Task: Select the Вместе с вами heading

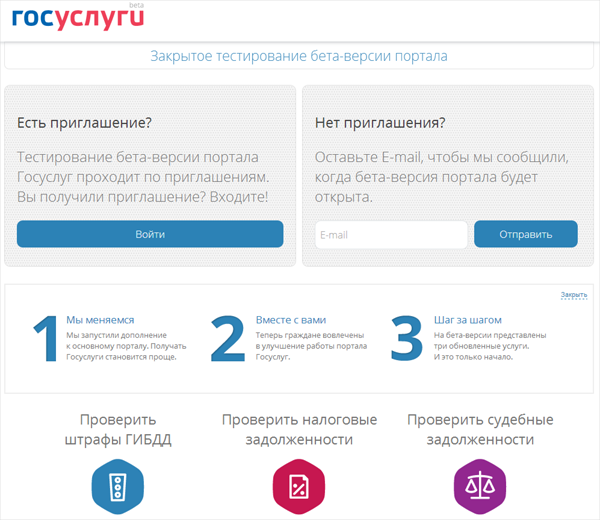Action: (x=290, y=319)
